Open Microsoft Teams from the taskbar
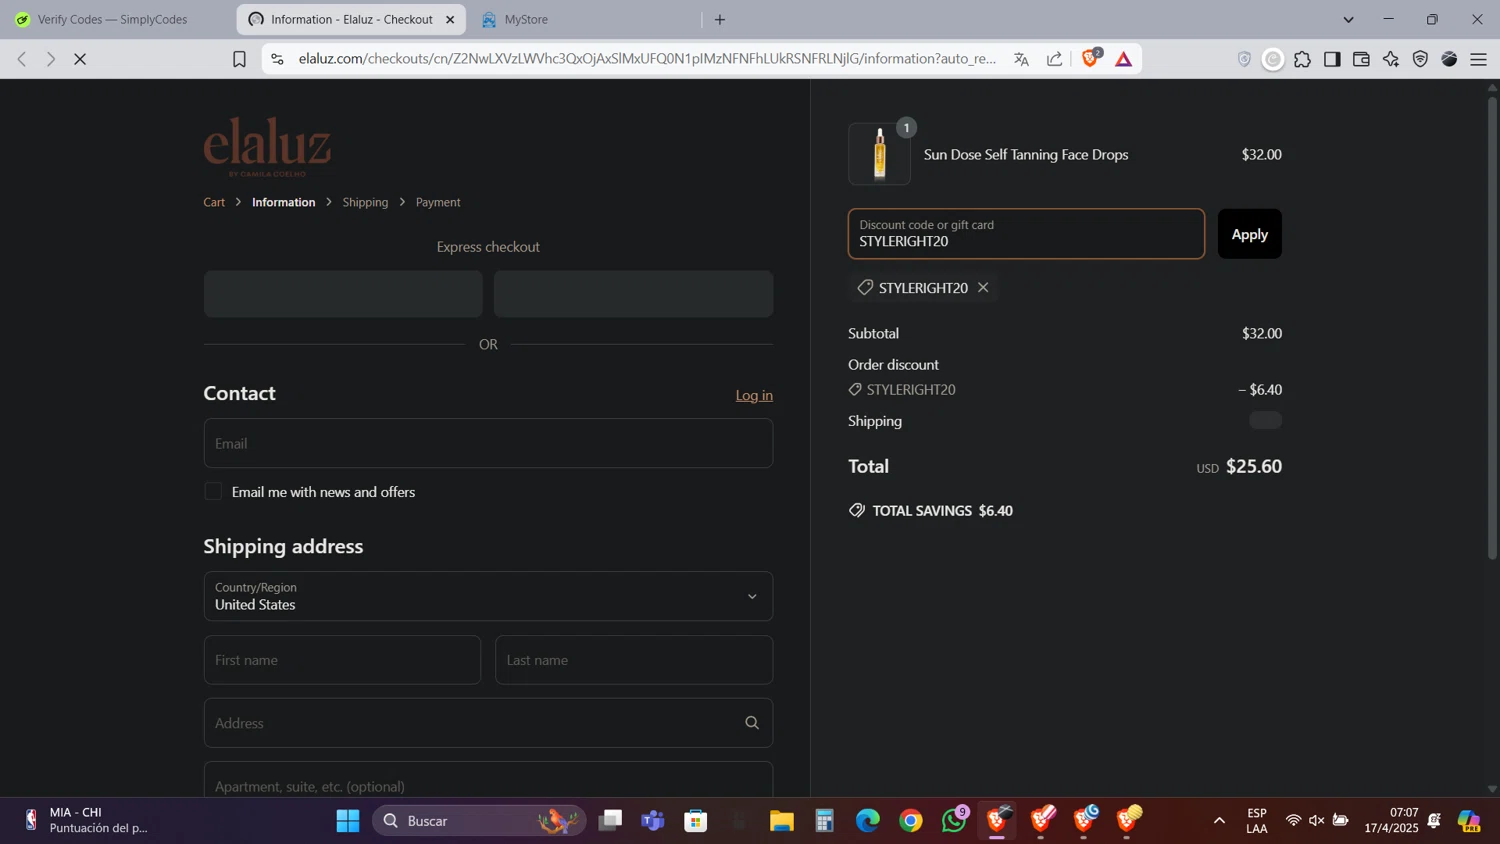Screen dimensions: 1500x844 tap(653, 821)
